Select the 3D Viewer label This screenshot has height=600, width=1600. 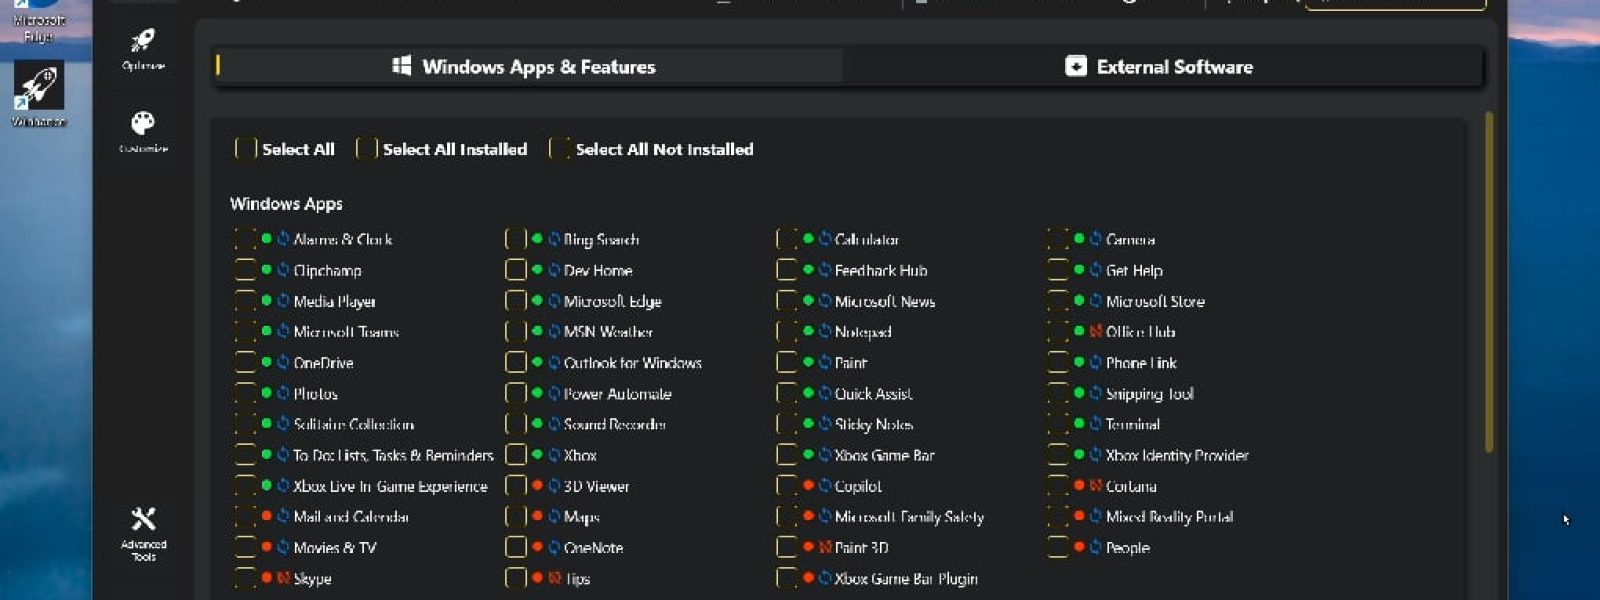(597, 486)
